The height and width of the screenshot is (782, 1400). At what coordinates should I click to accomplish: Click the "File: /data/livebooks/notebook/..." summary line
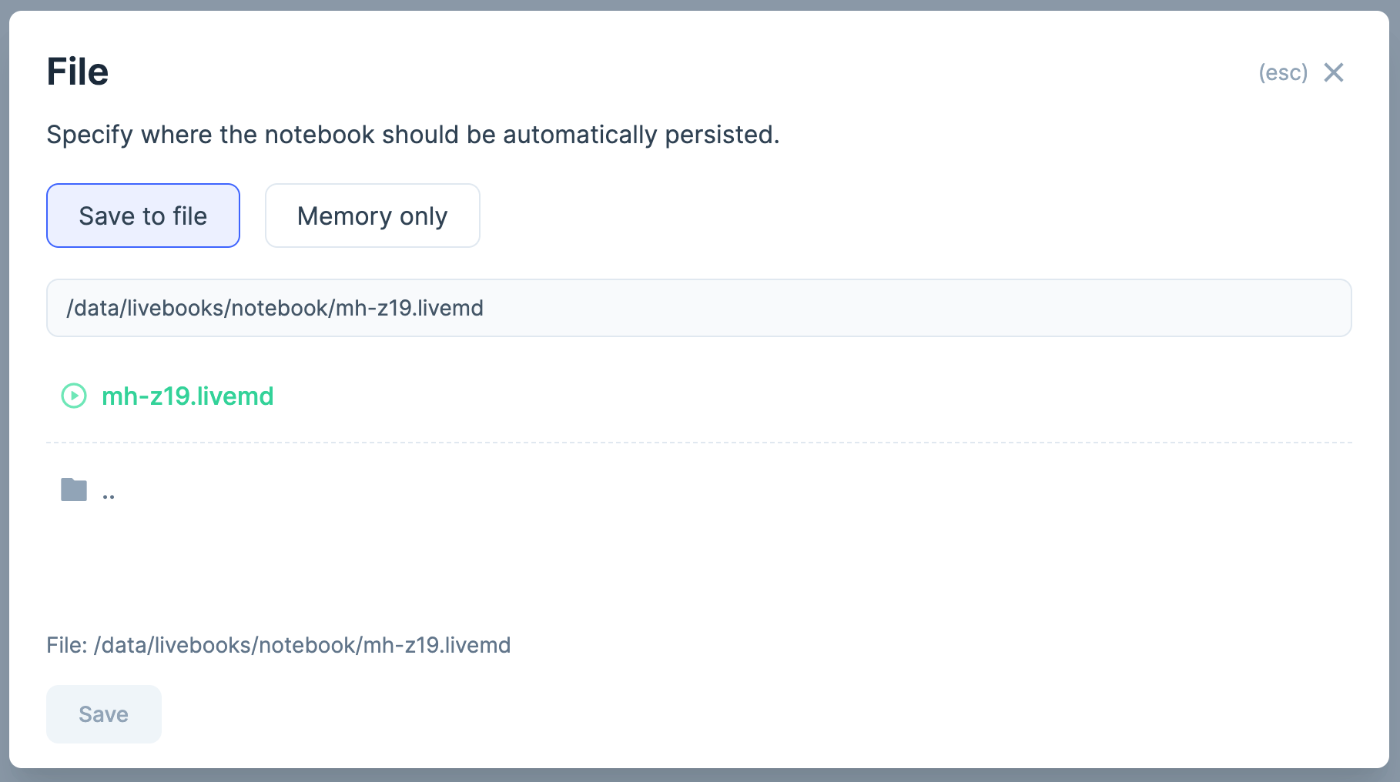[x=279, y=645]
